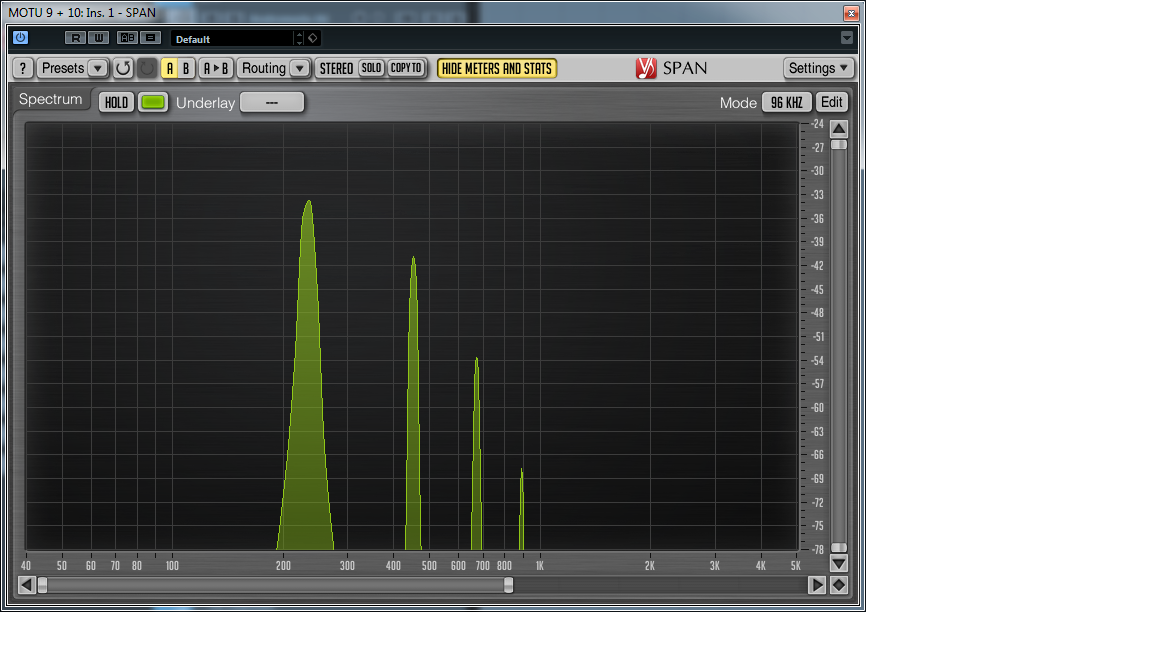Open the Default preset name field
The width and height of the screenshot is (1152, 648).
pos(232,38)
